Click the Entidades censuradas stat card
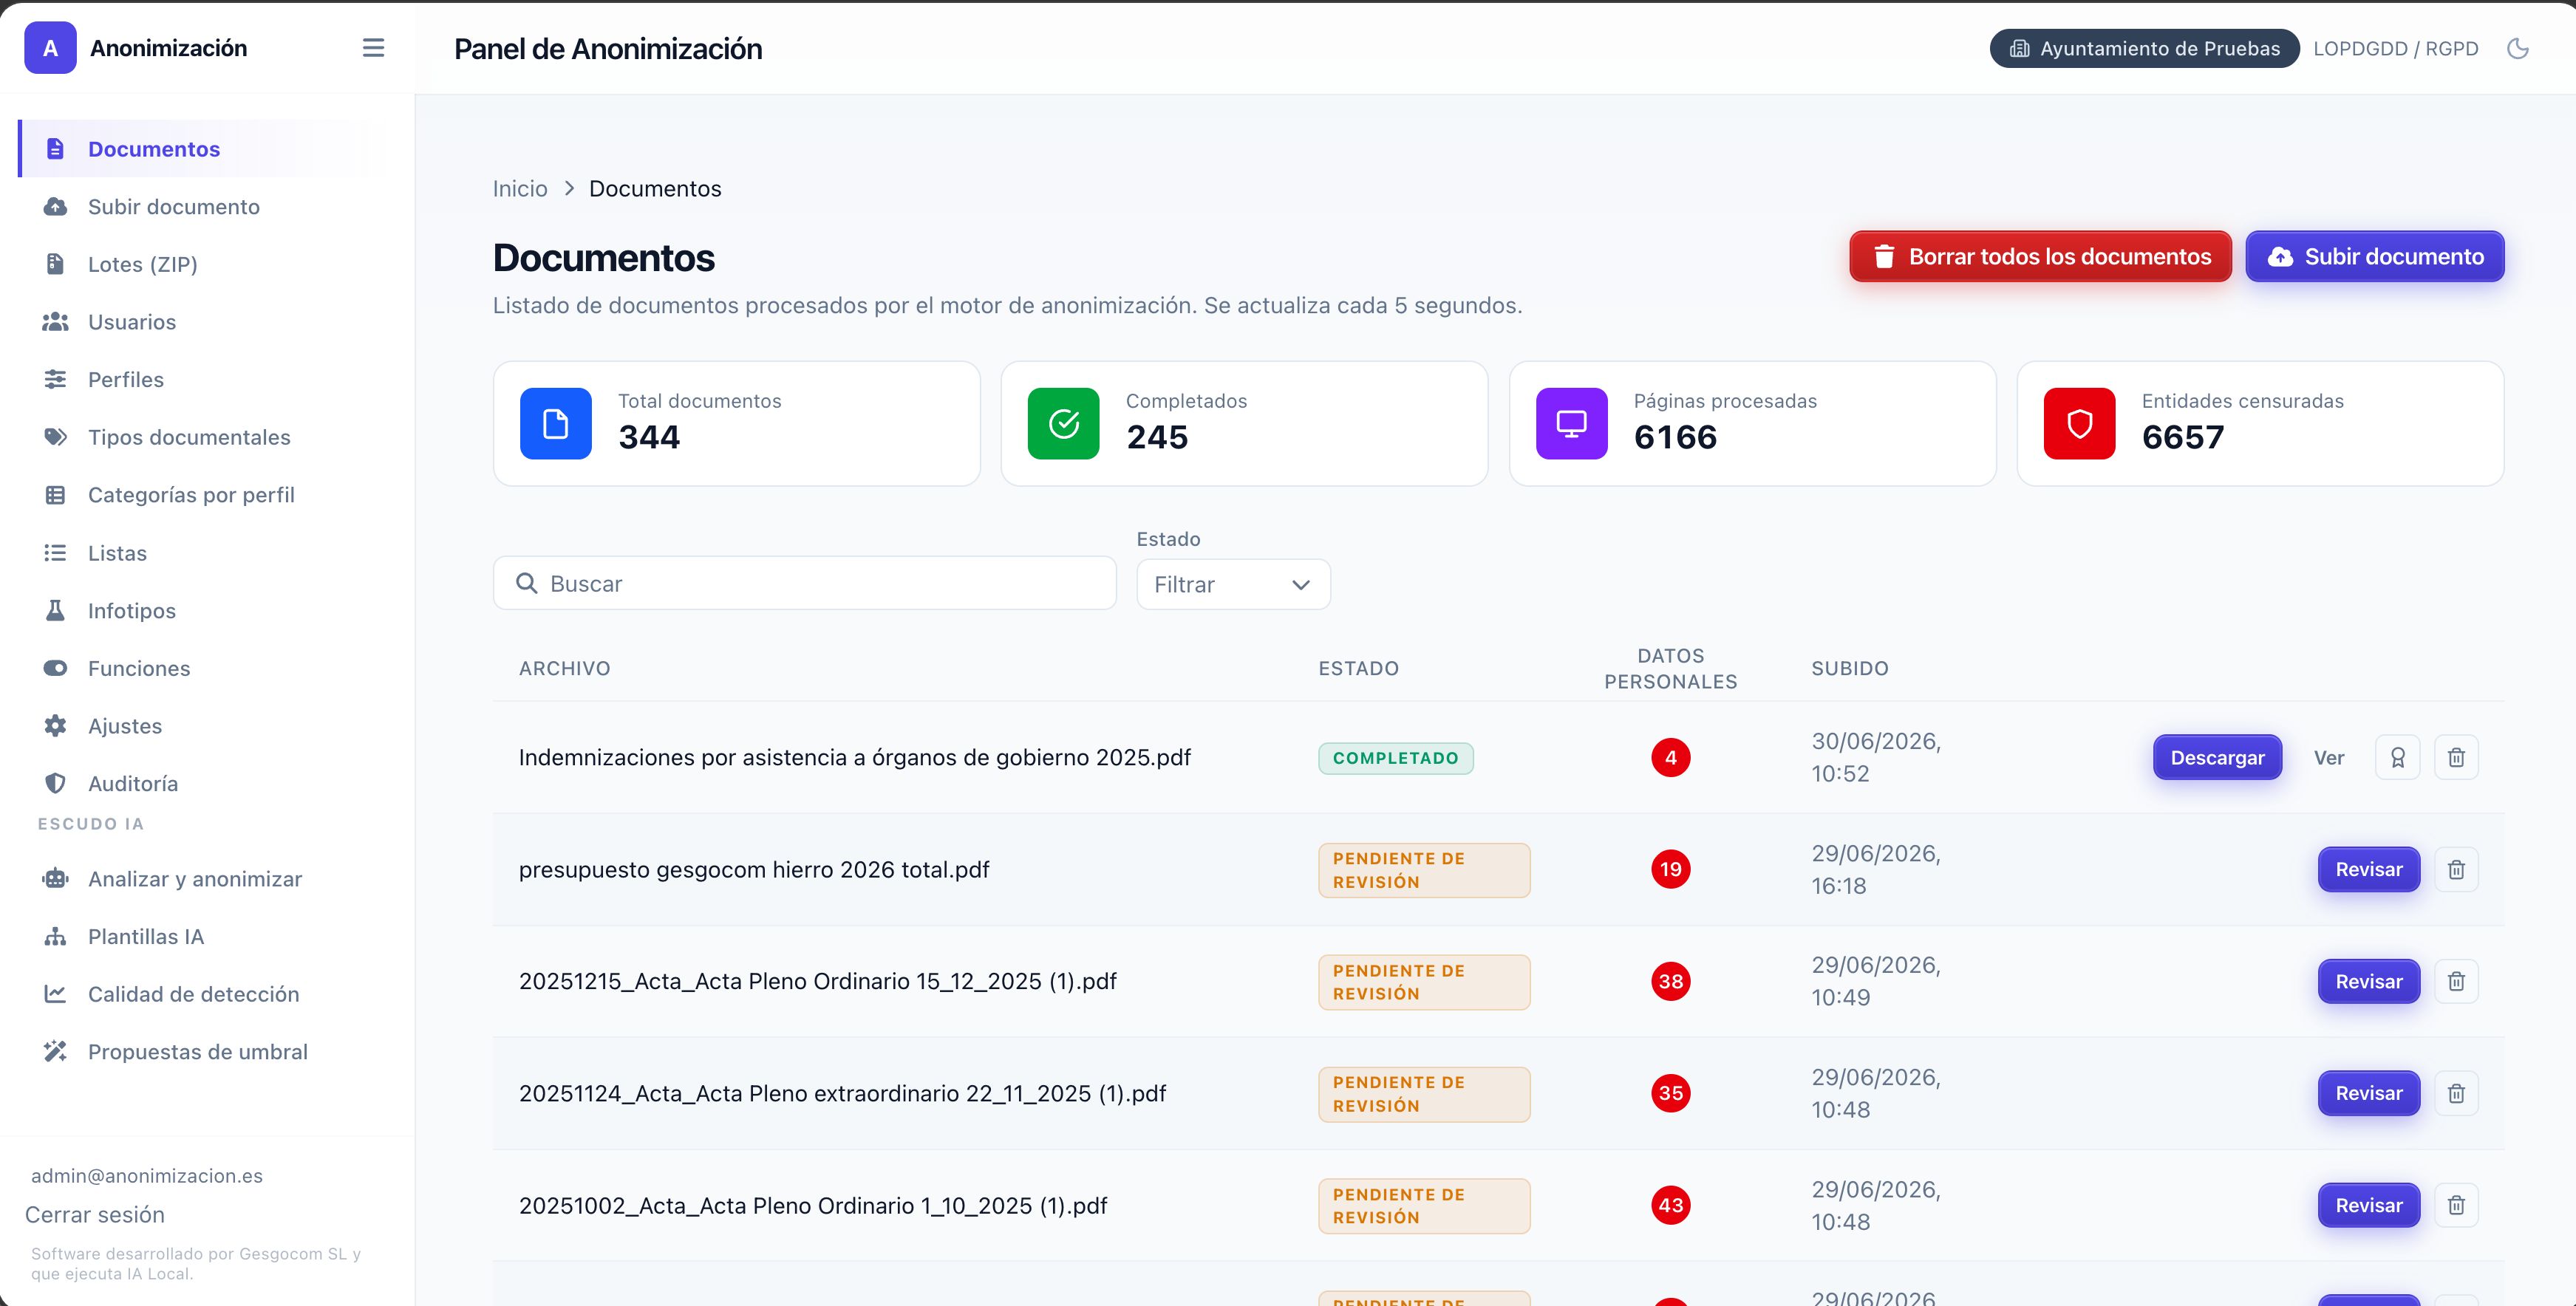This screenshot has width=2576, height=1306. tap(2261, 424)
